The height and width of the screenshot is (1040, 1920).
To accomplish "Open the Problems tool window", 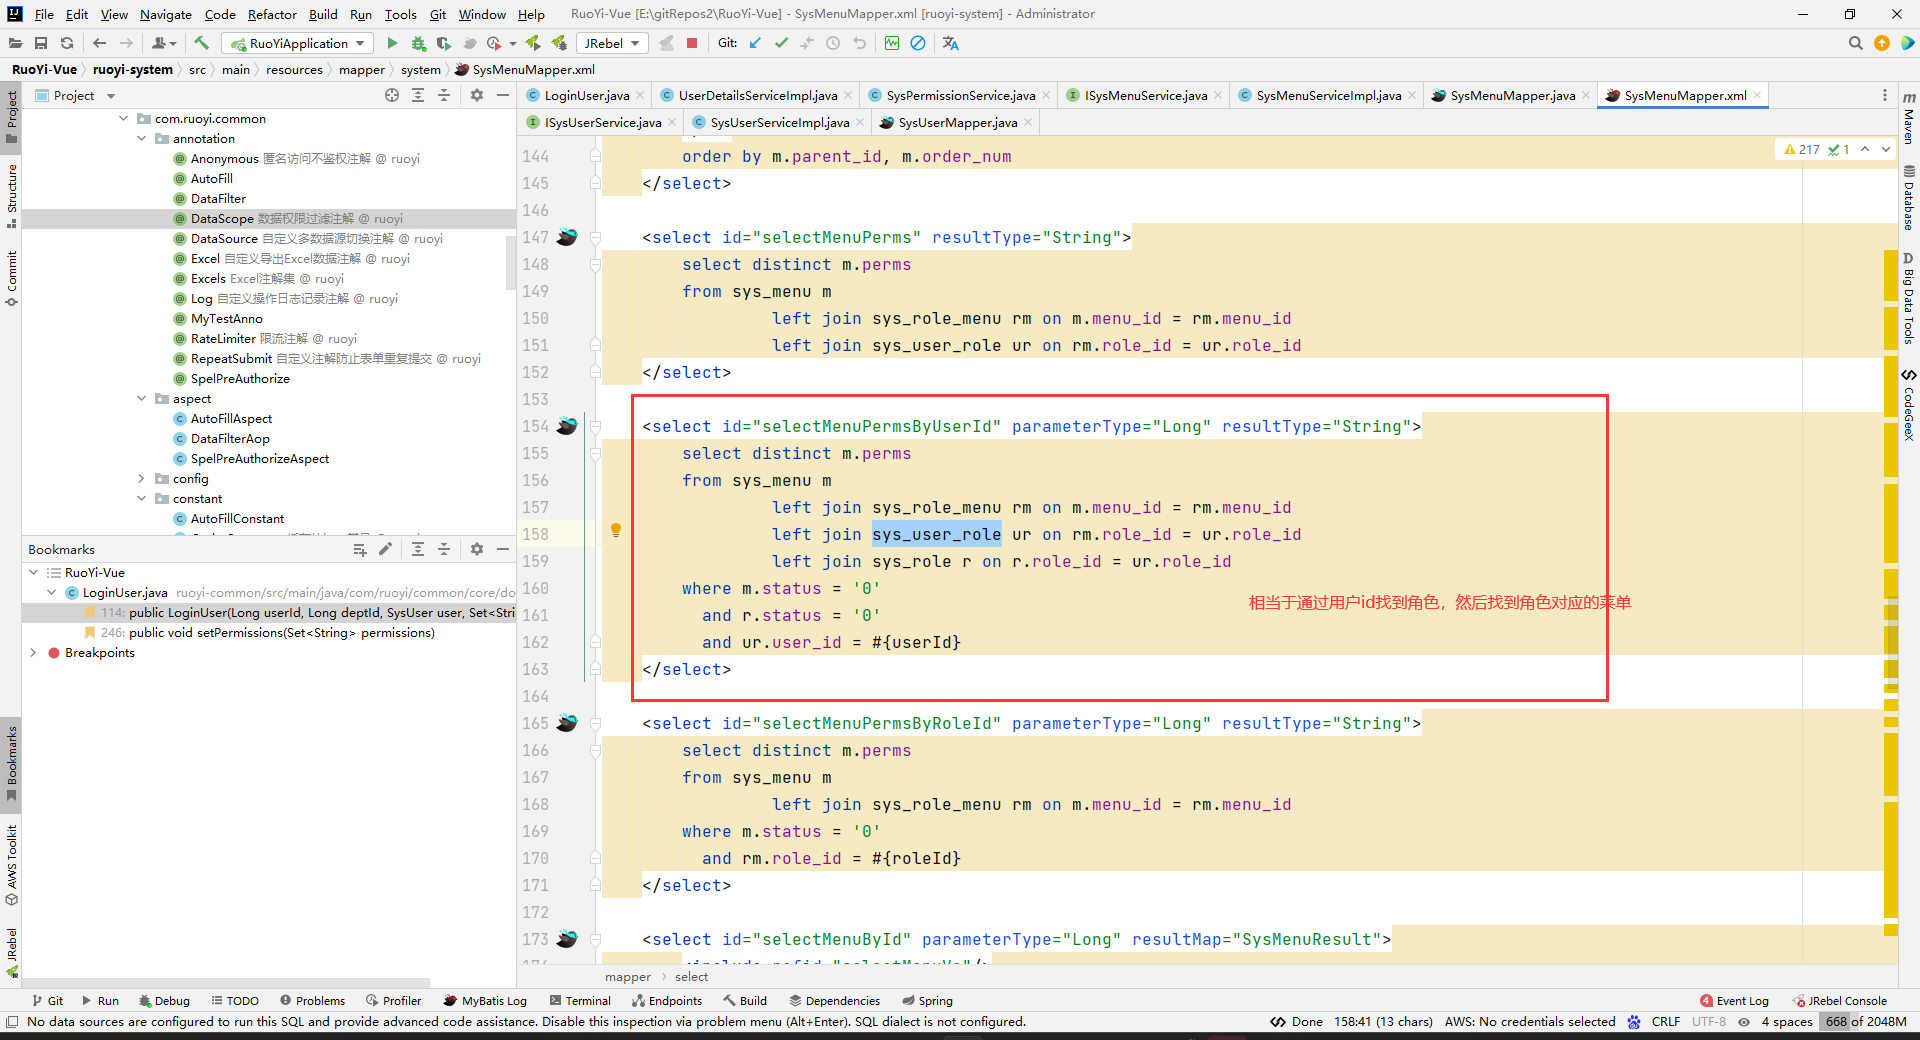I will click(x=312, y=1000).
